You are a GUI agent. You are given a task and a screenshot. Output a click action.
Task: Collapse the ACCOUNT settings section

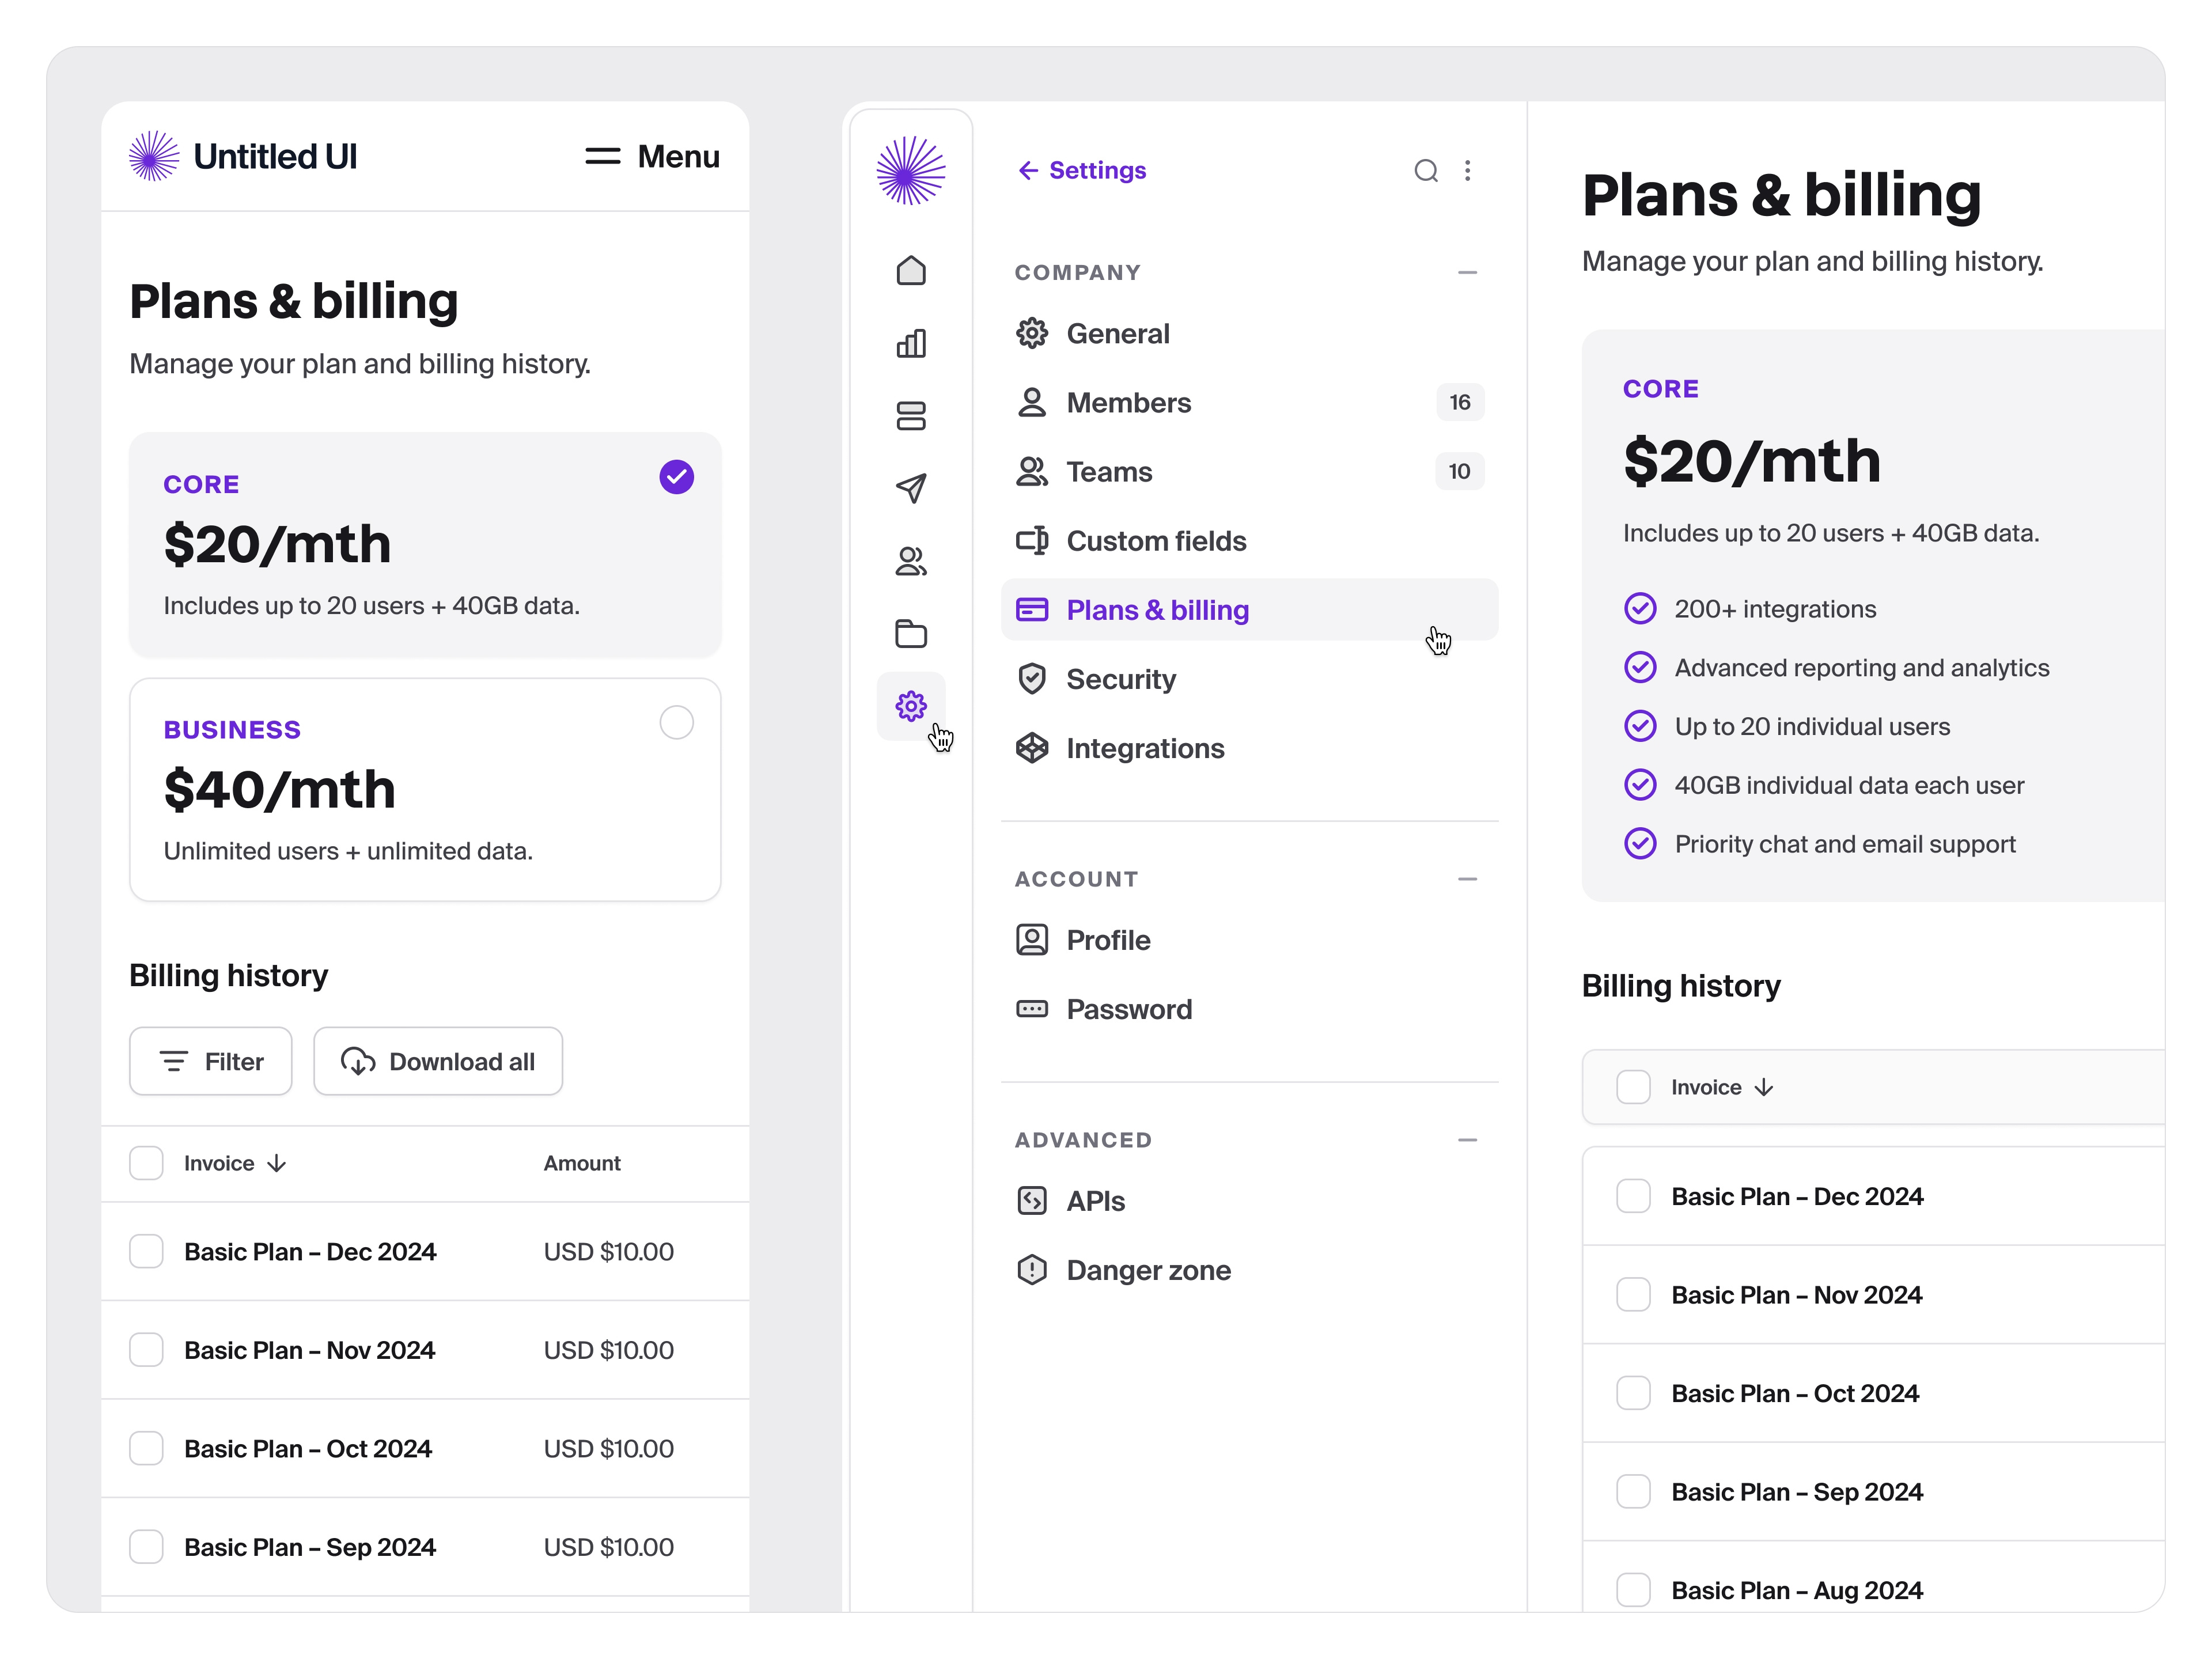point(1468,878)
